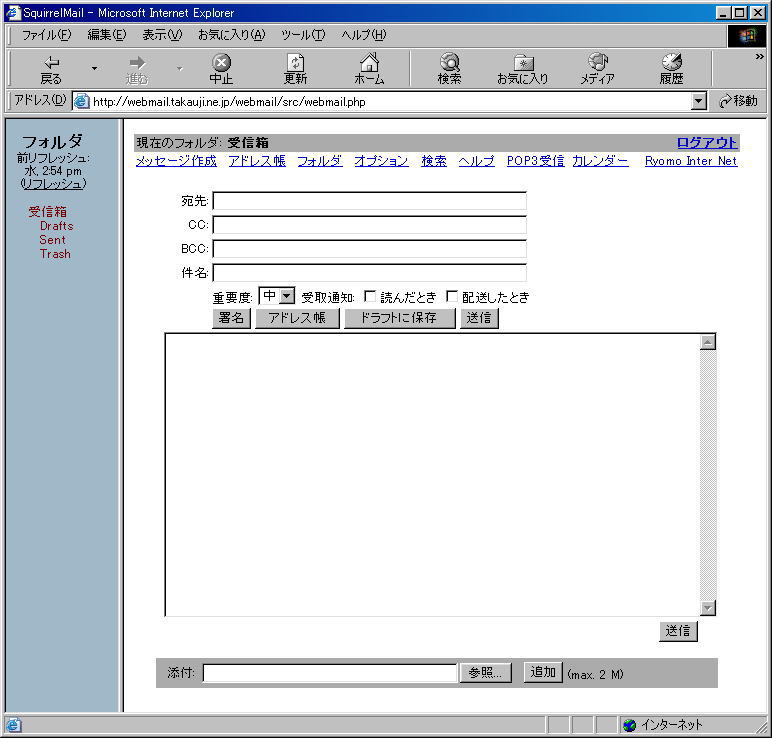
Task: Click the リフレッシュ link in folder pane
Action: tap(54, 184)
